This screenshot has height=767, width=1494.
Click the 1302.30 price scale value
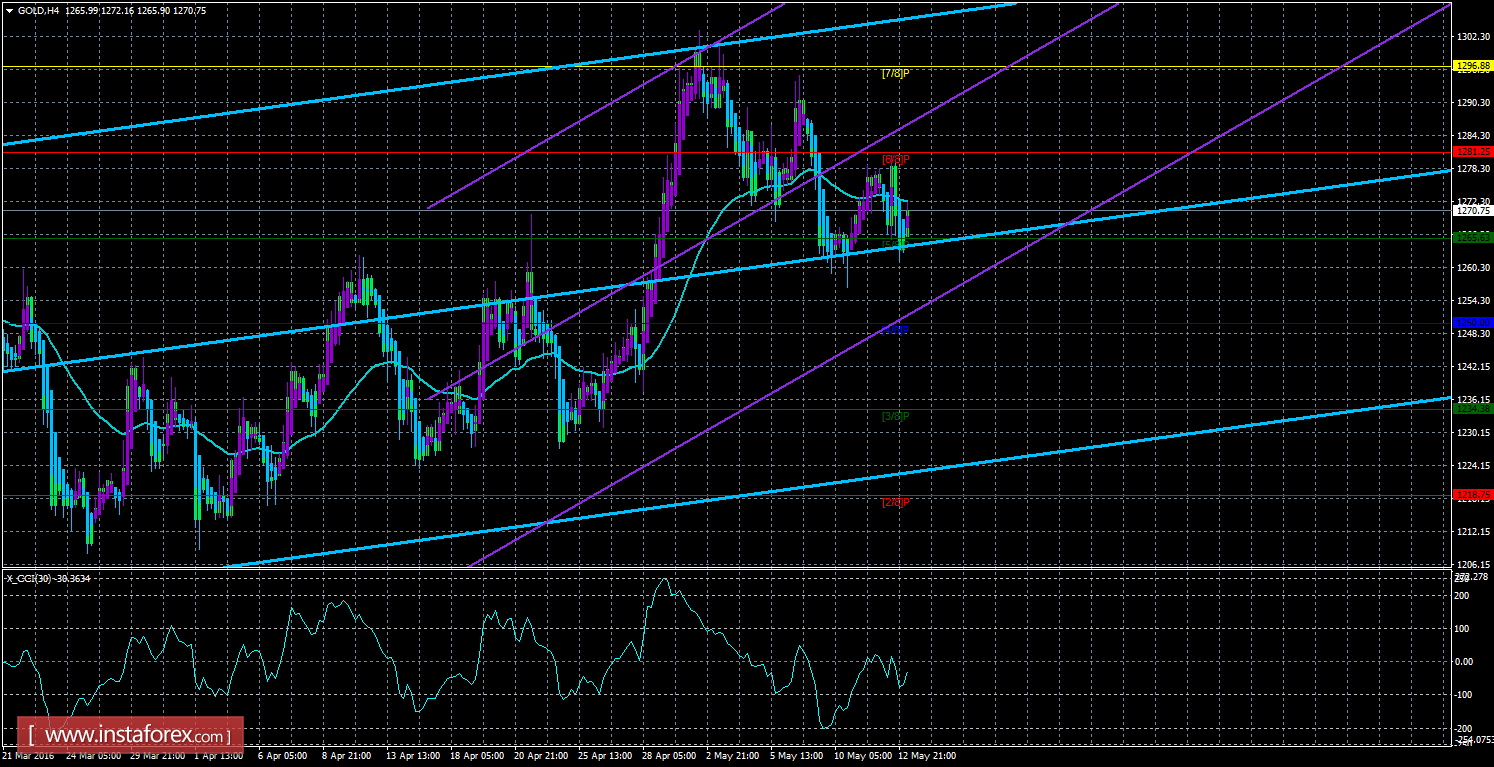click(1474, 37)
